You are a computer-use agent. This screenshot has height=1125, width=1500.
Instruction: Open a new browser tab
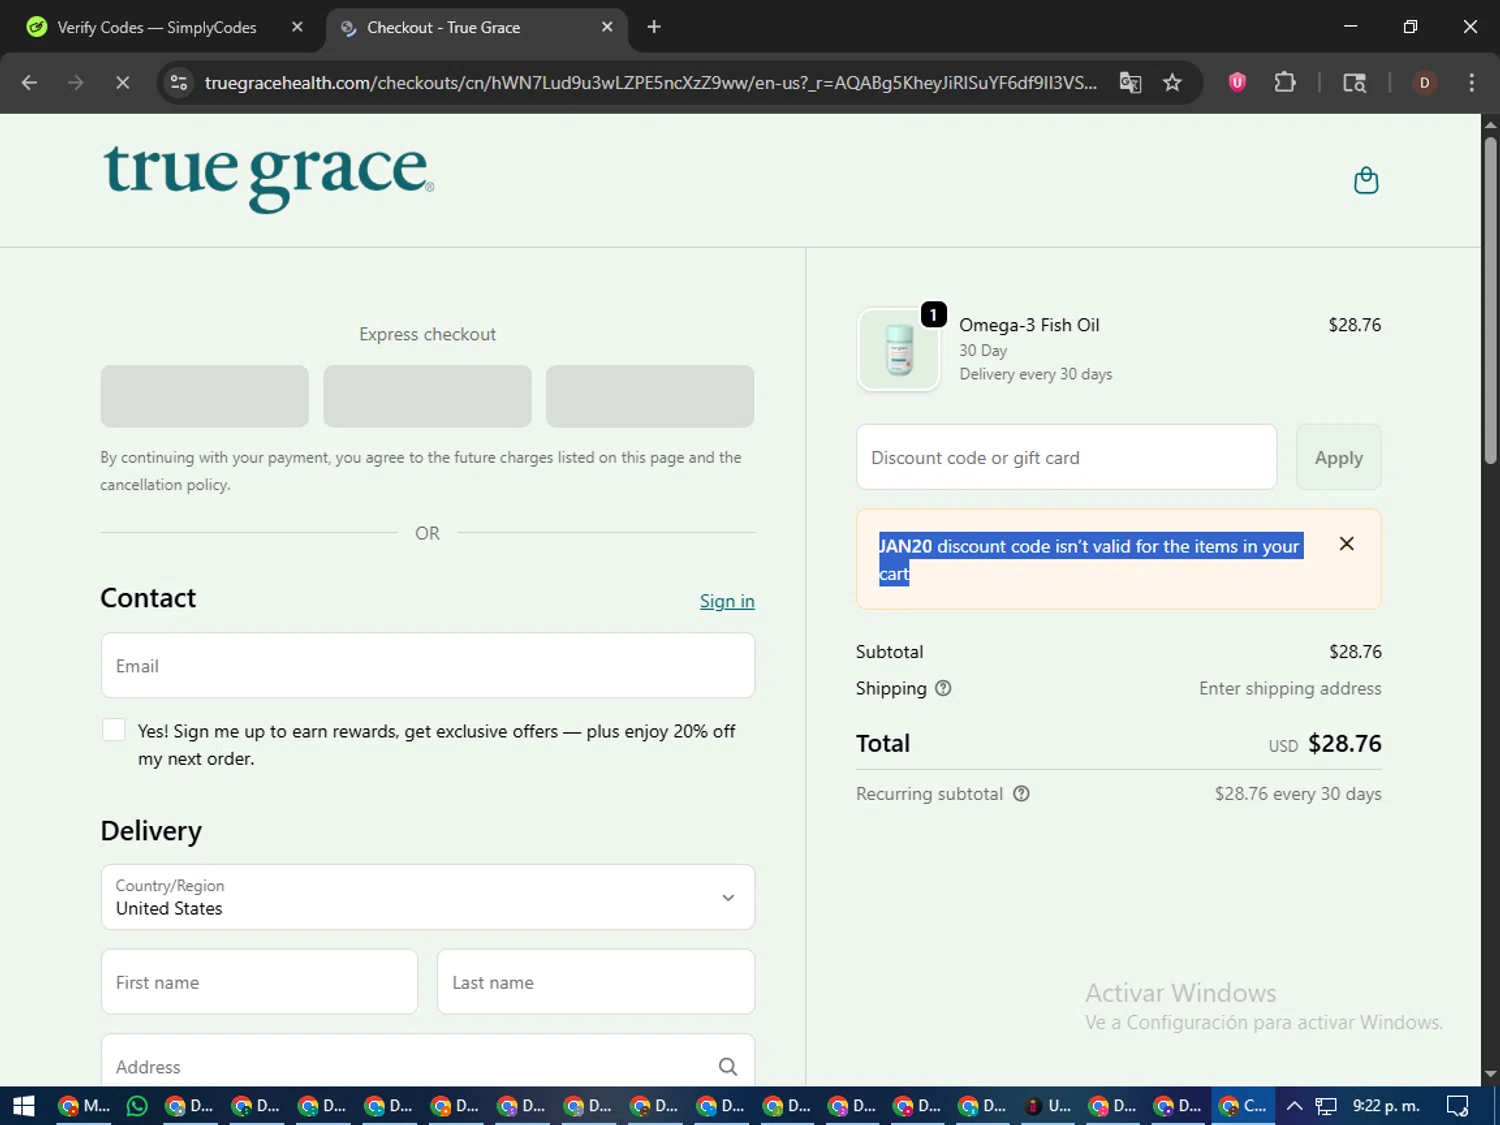click(654, 27)
